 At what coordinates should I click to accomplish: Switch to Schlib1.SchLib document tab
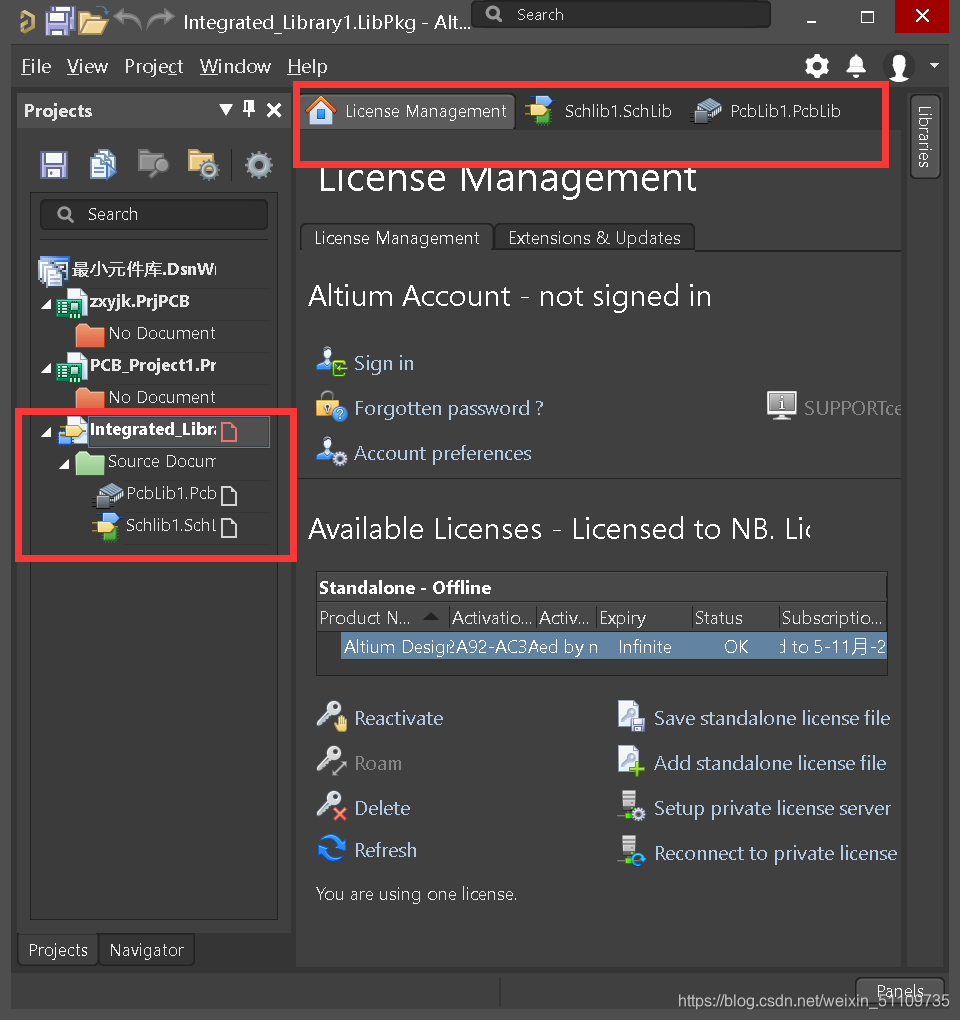click(599, 111)
